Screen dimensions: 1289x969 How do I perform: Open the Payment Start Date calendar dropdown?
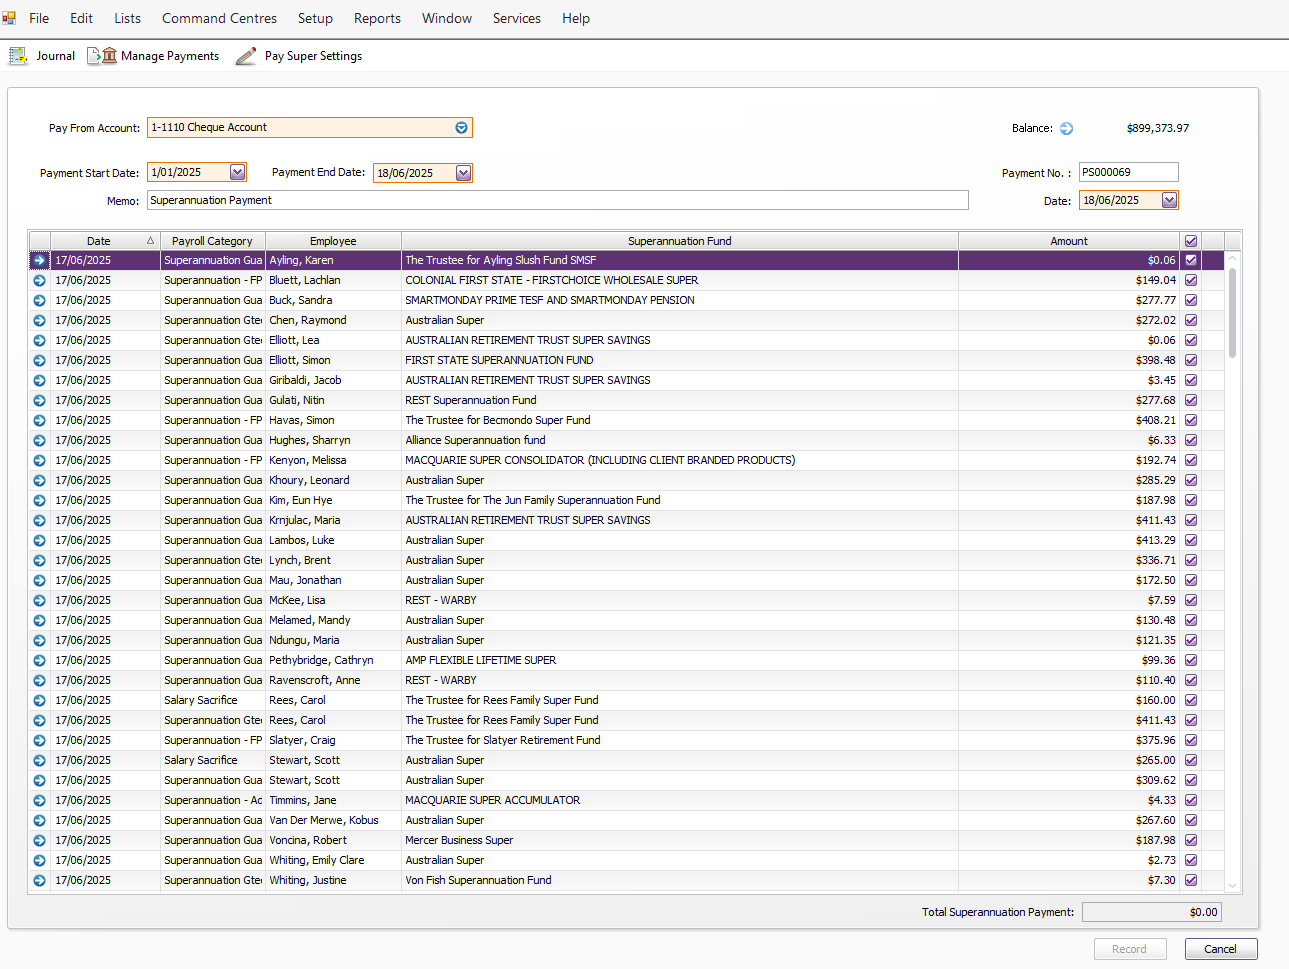pyautogui.click(x=237, y=172)
